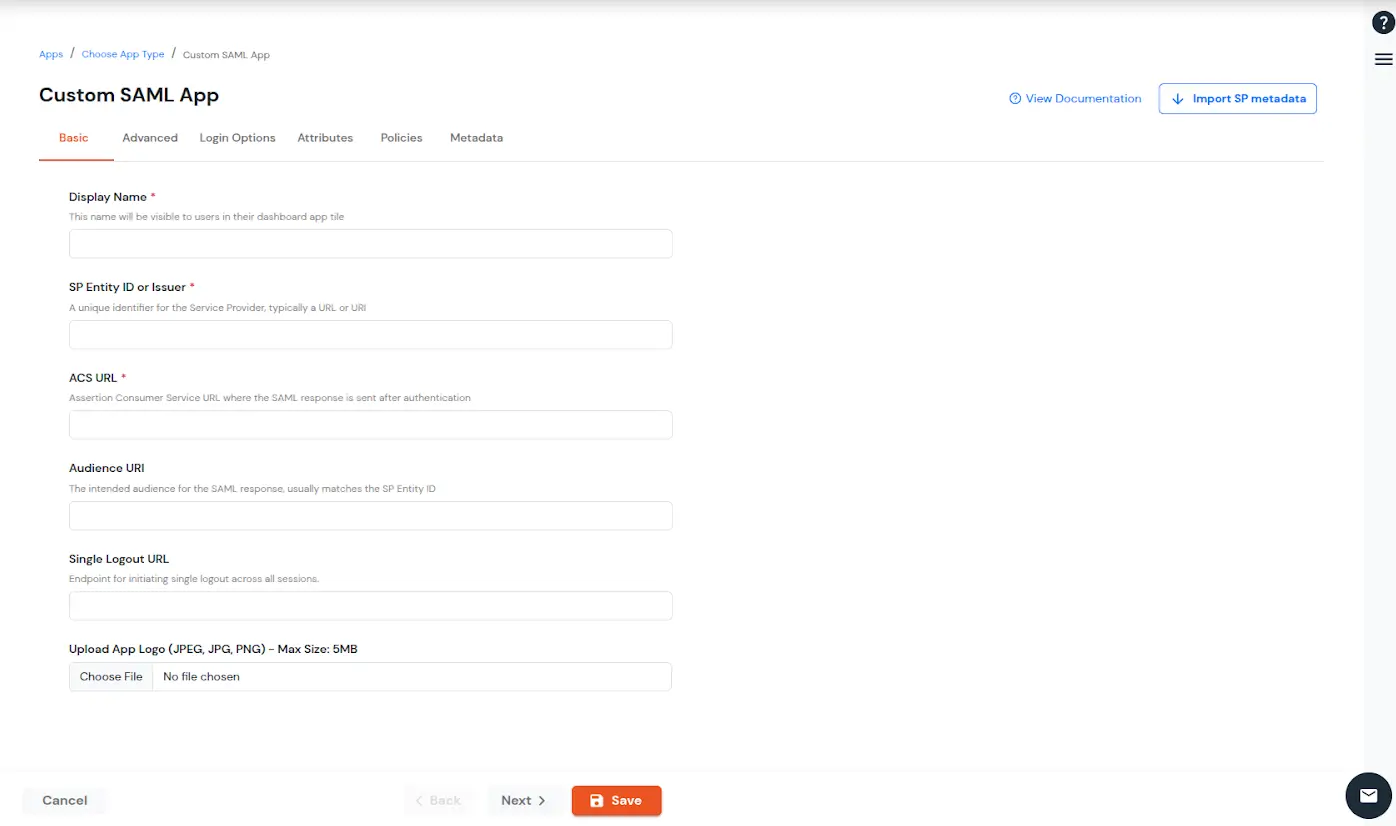Click the ACS URL input field
Image resolution: width=1396 pixels, height=826 pixels.
370,424
